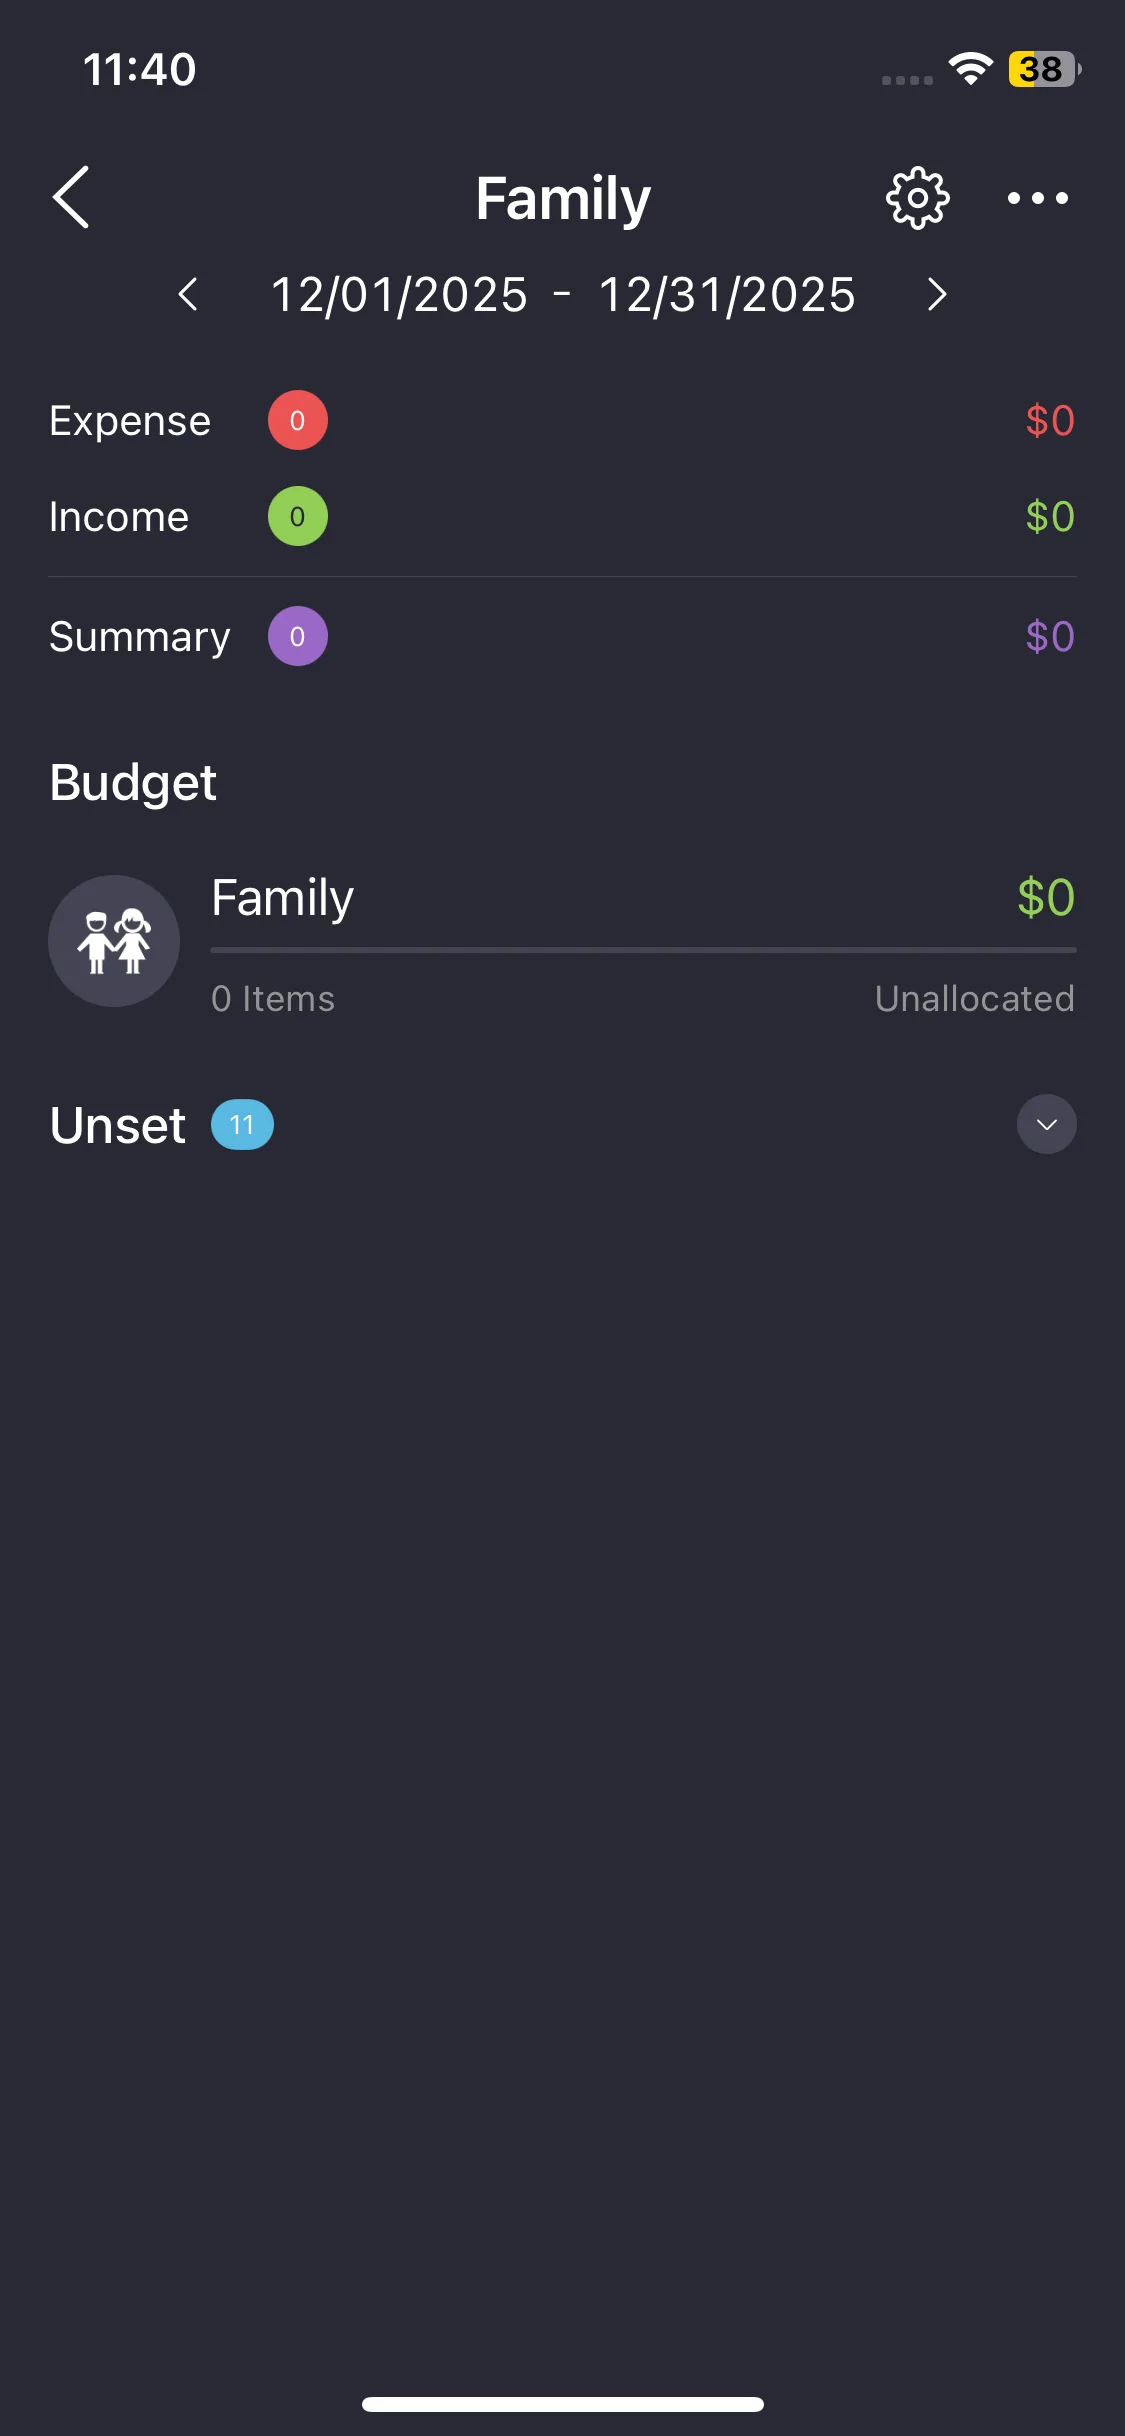Open the three-dot more options menu
Image resolution: width=1125 pixels, height=2436 pixels.
point(1037,198)
